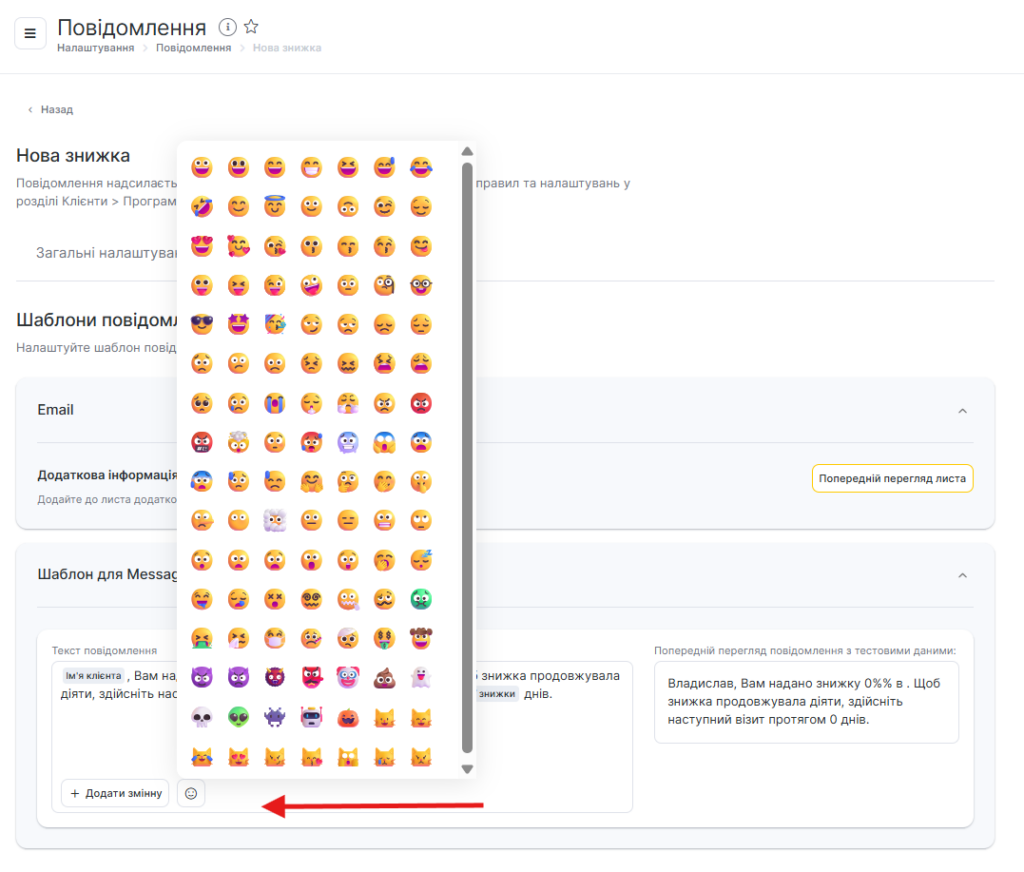
Task: Select the heart-eyes face emoji
Action: pos(202,246)
